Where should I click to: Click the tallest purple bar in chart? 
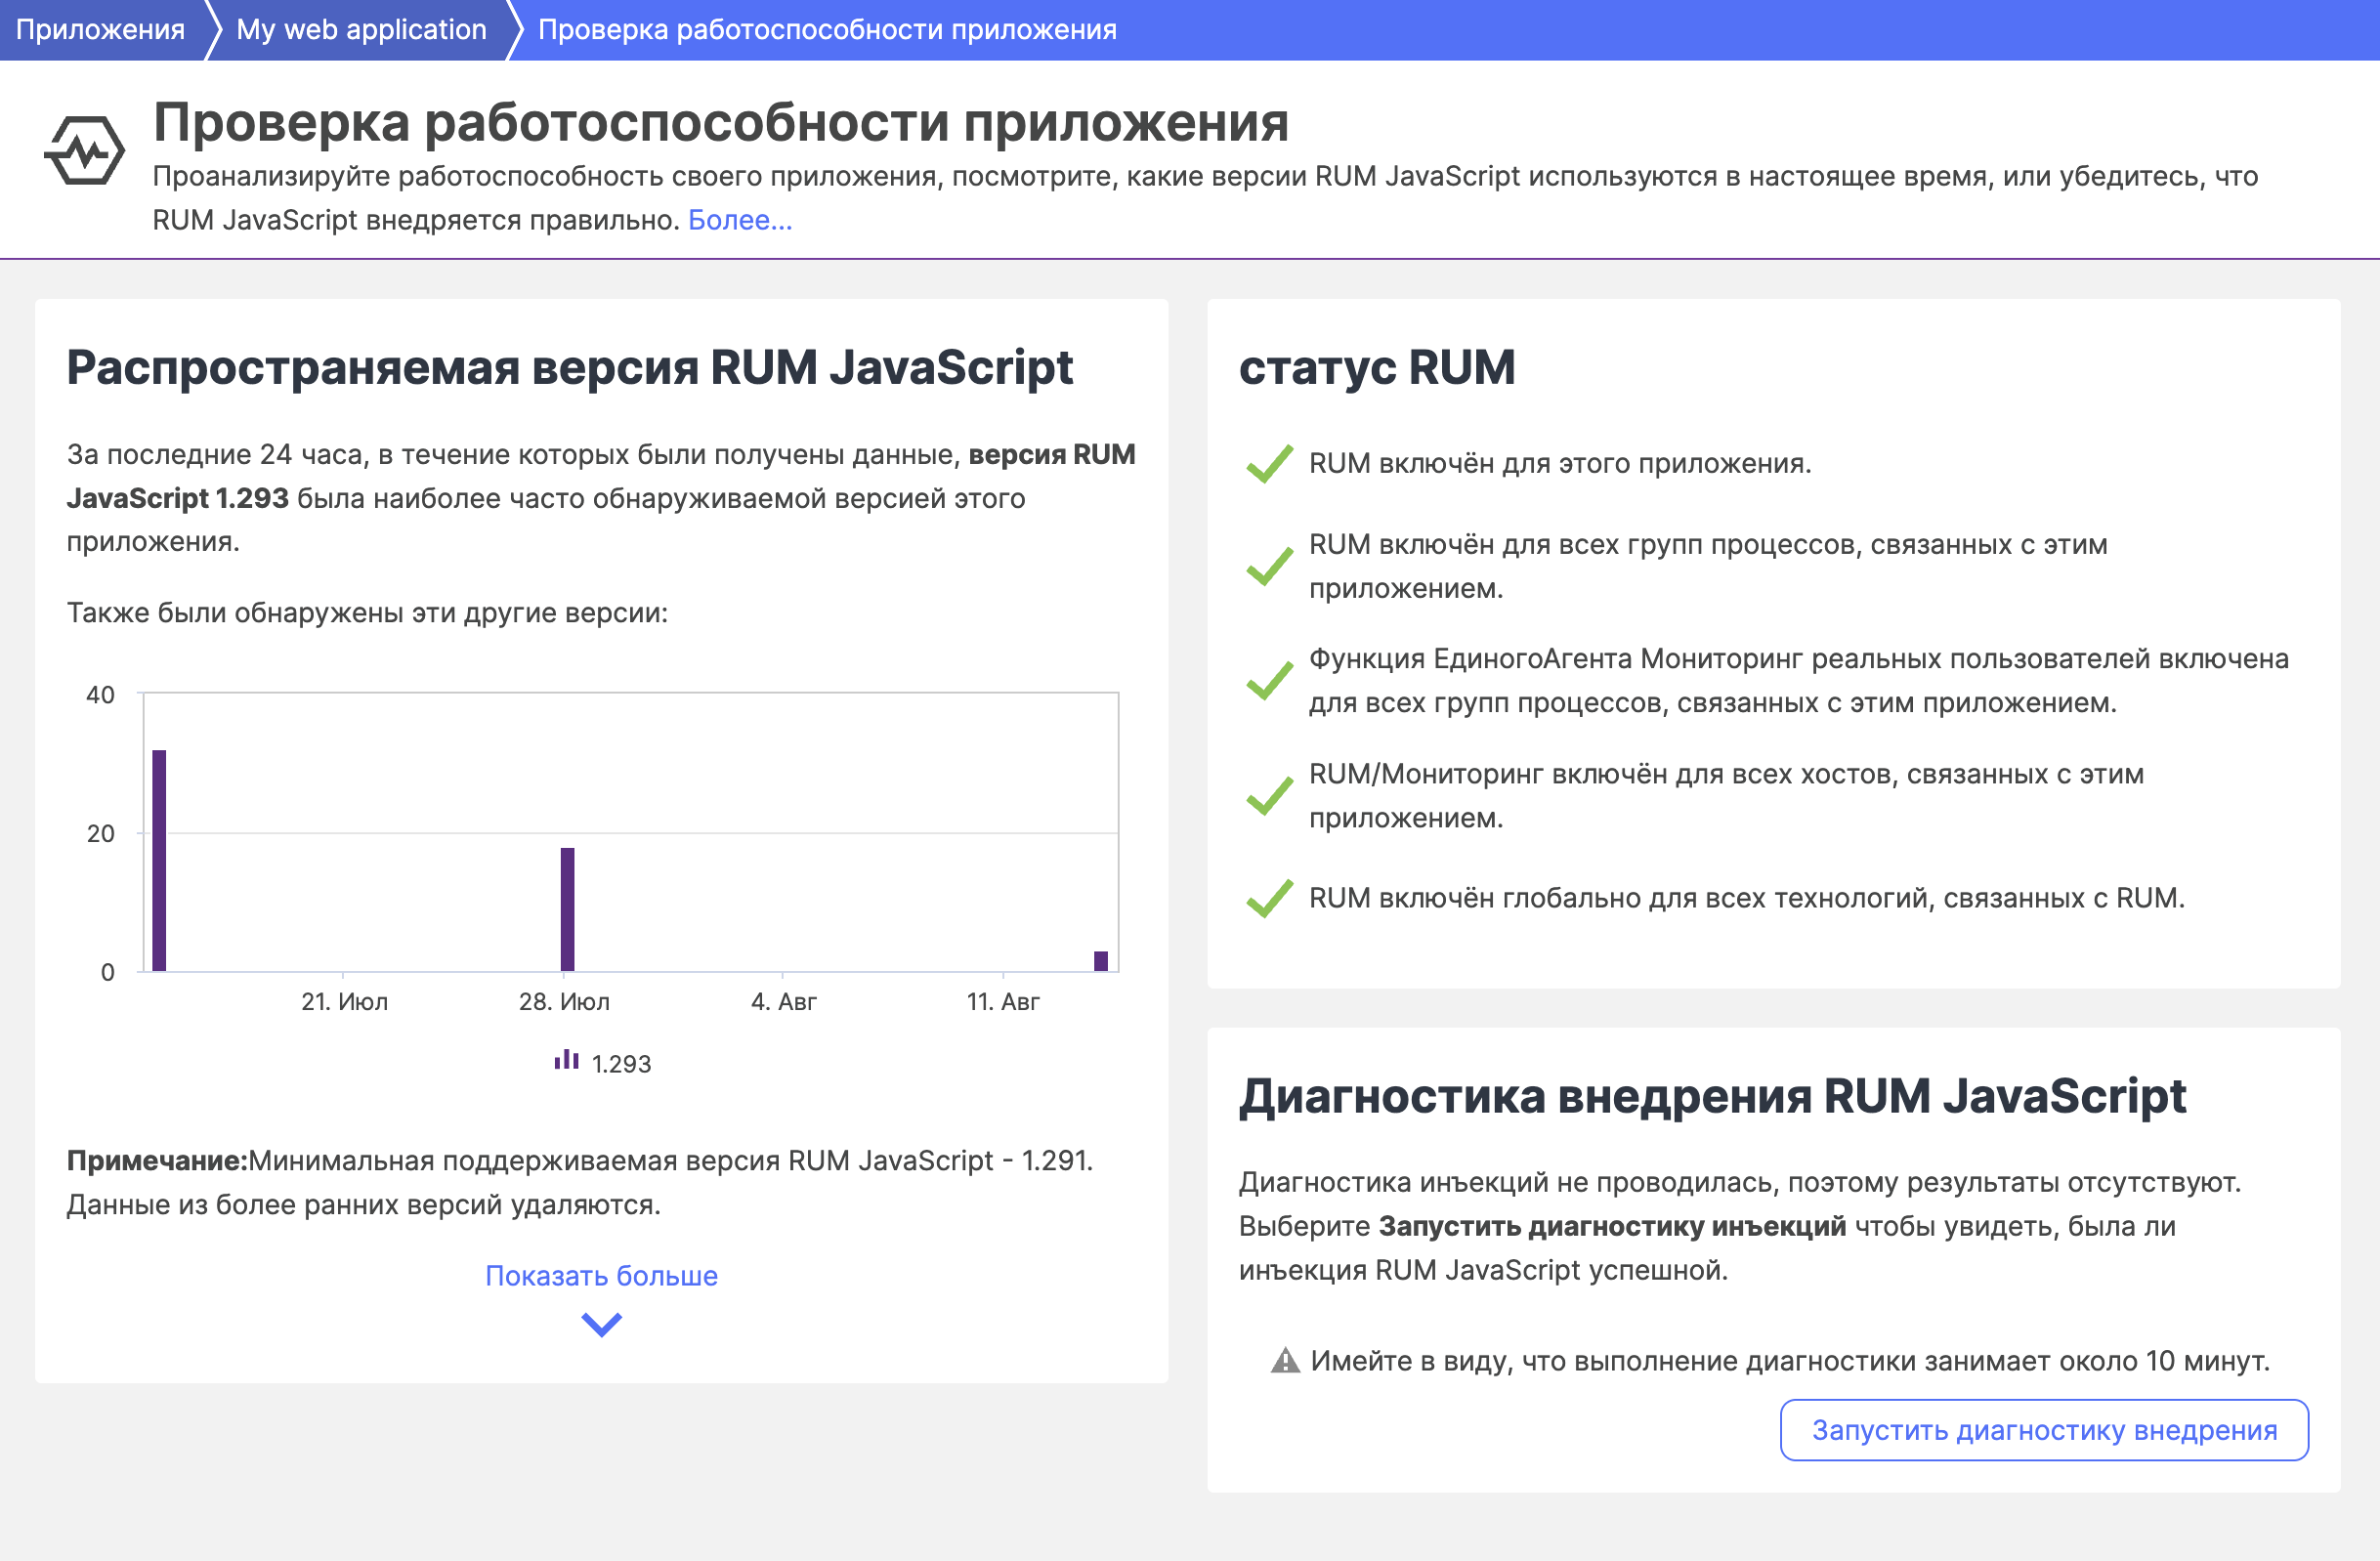click(159, 860)
